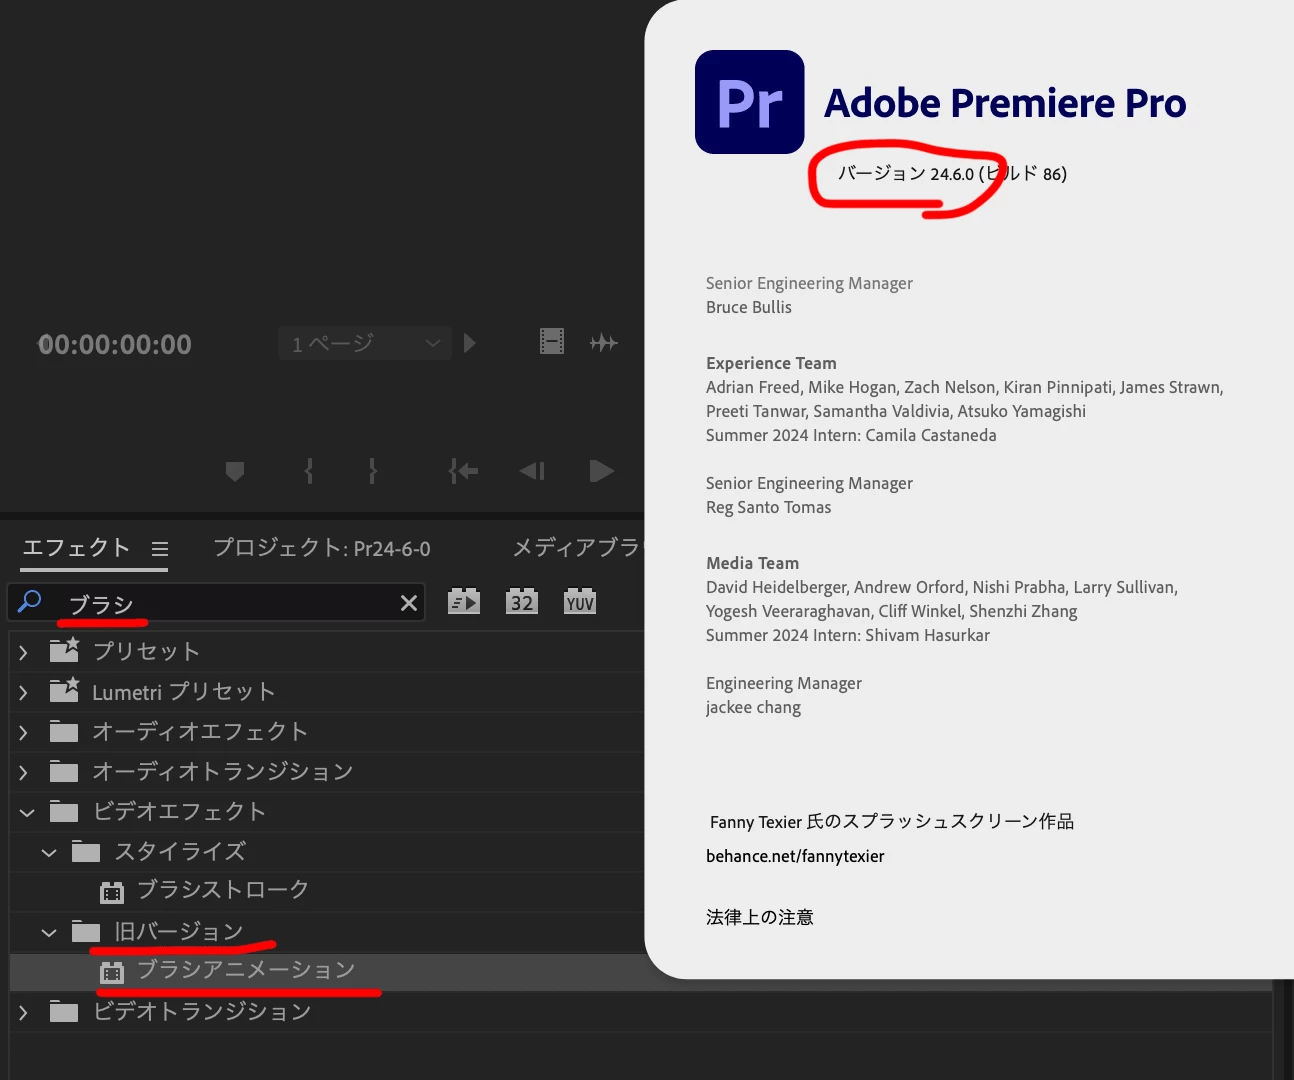
Task: Open the behance.net/fannytexier link
Action: 795,856
